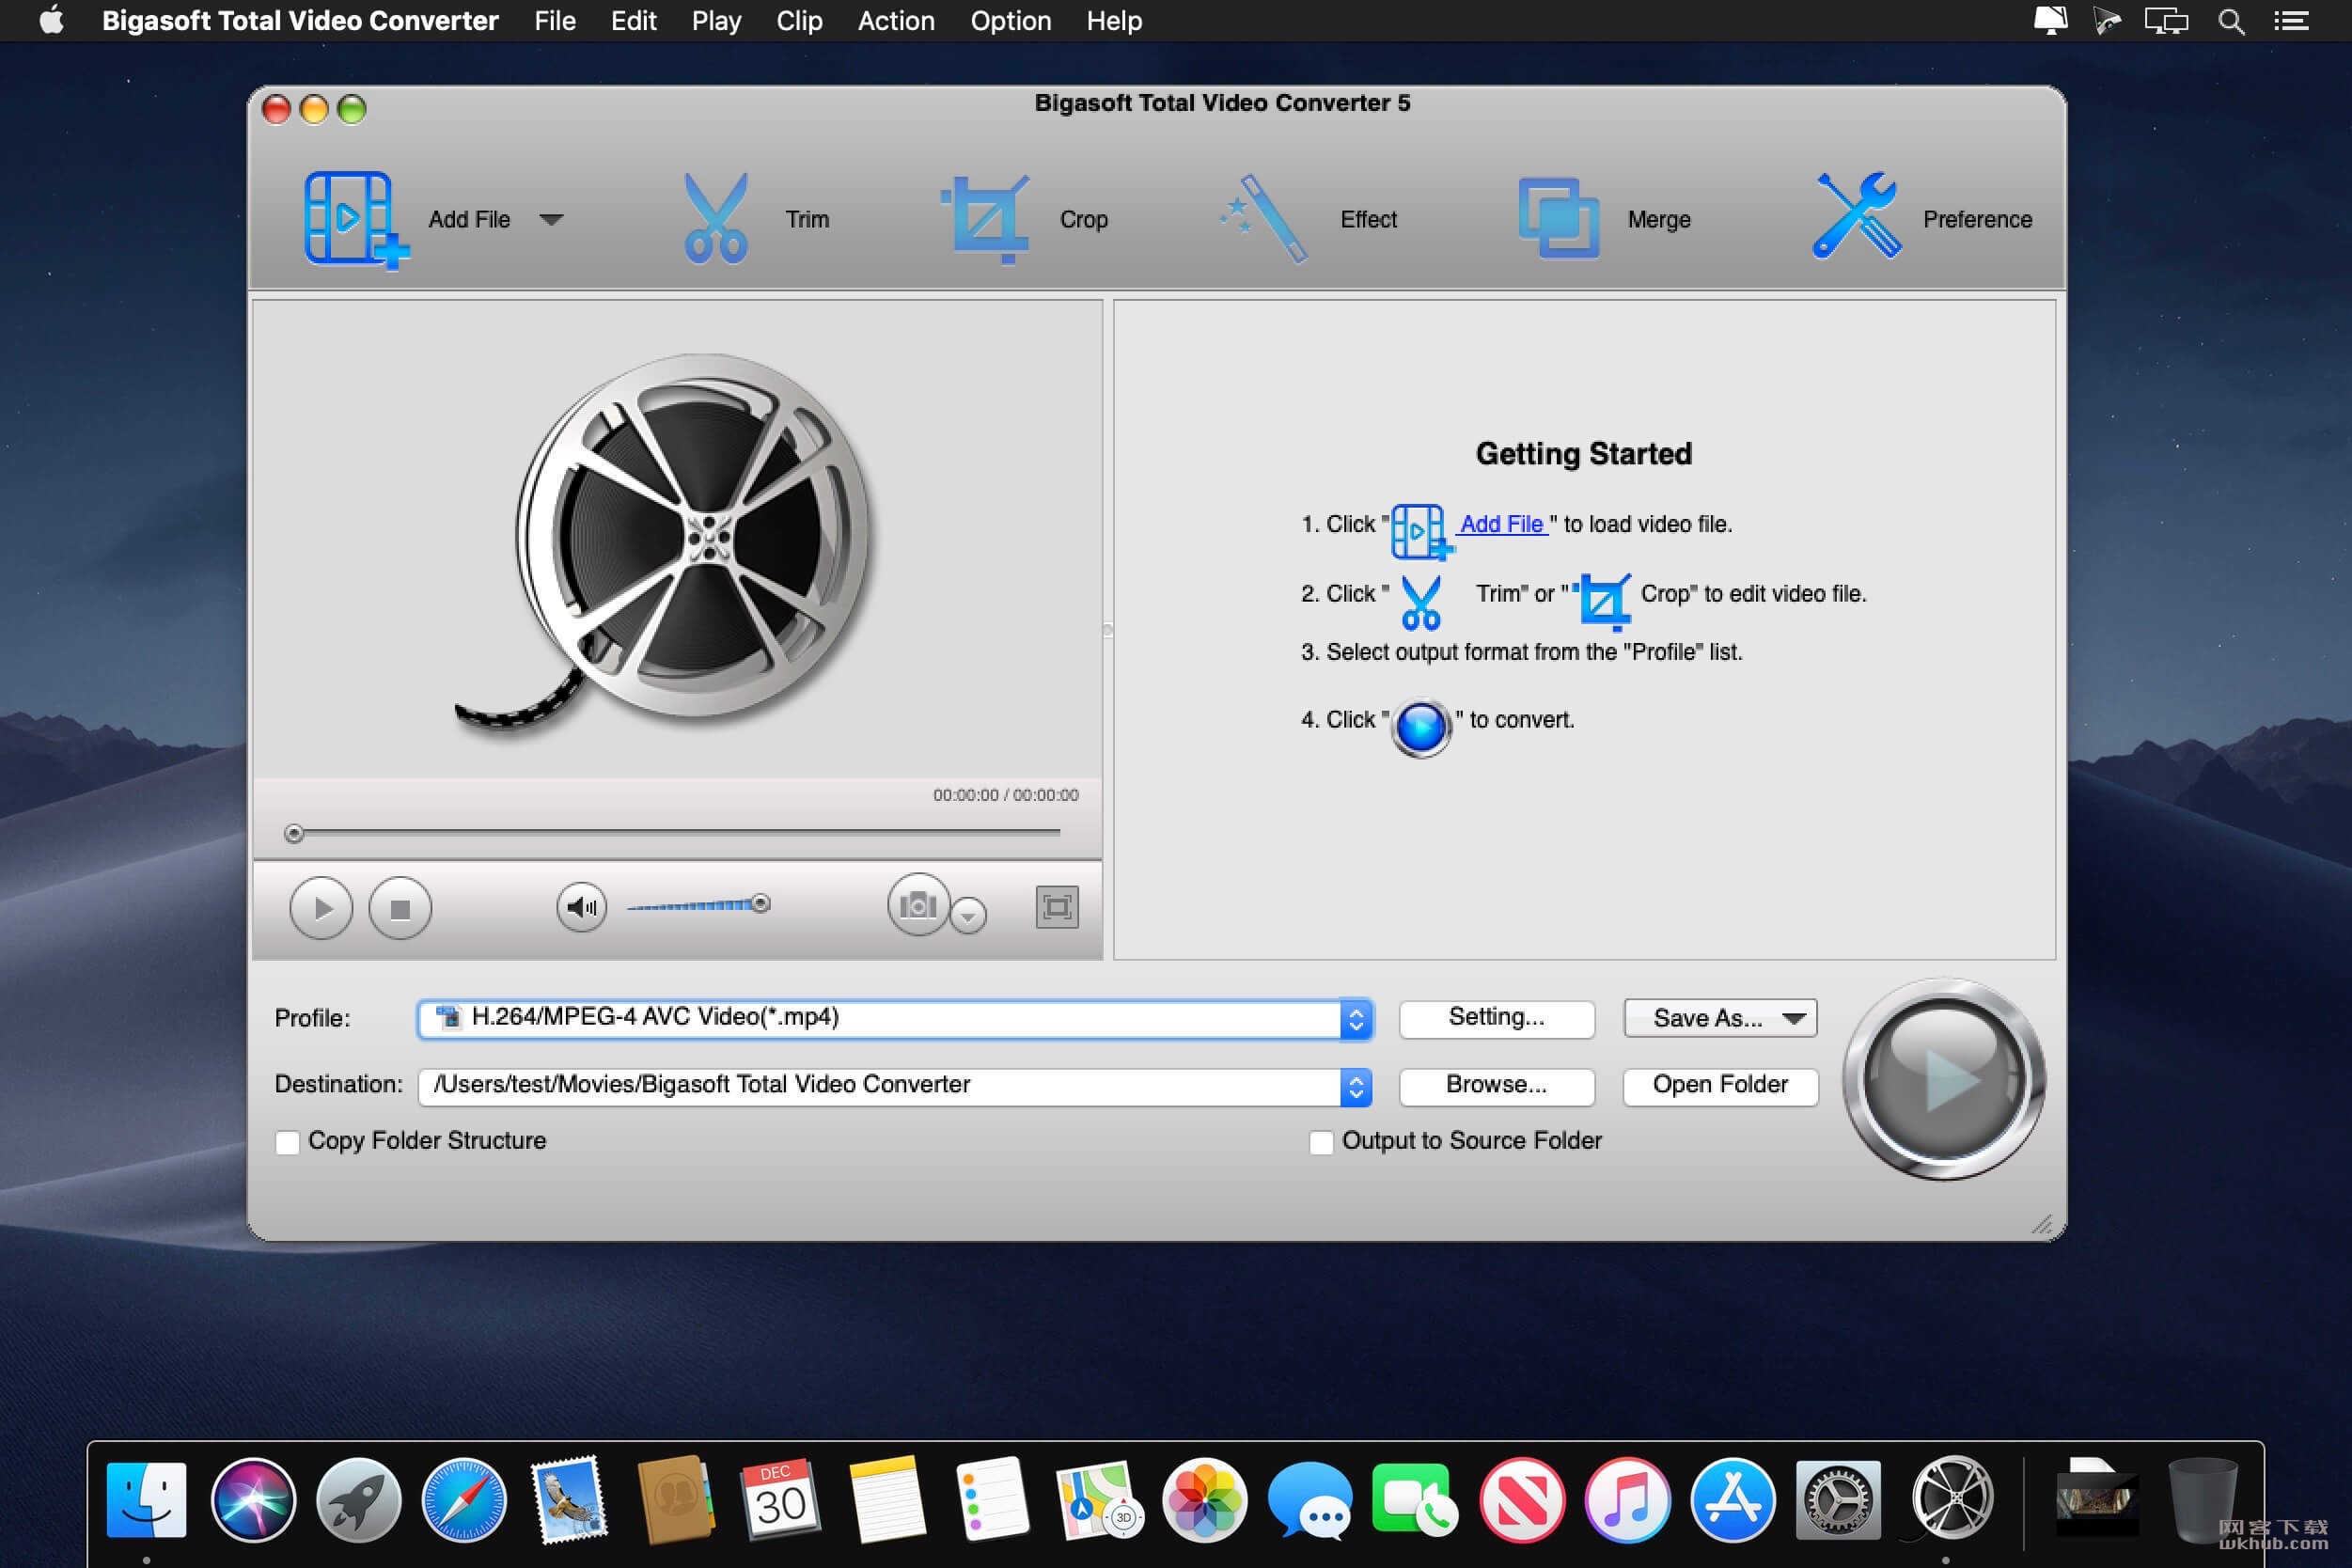Click the Merge tool icon
Screen dimensions: 2352x1568
(x=1558, y=218)
